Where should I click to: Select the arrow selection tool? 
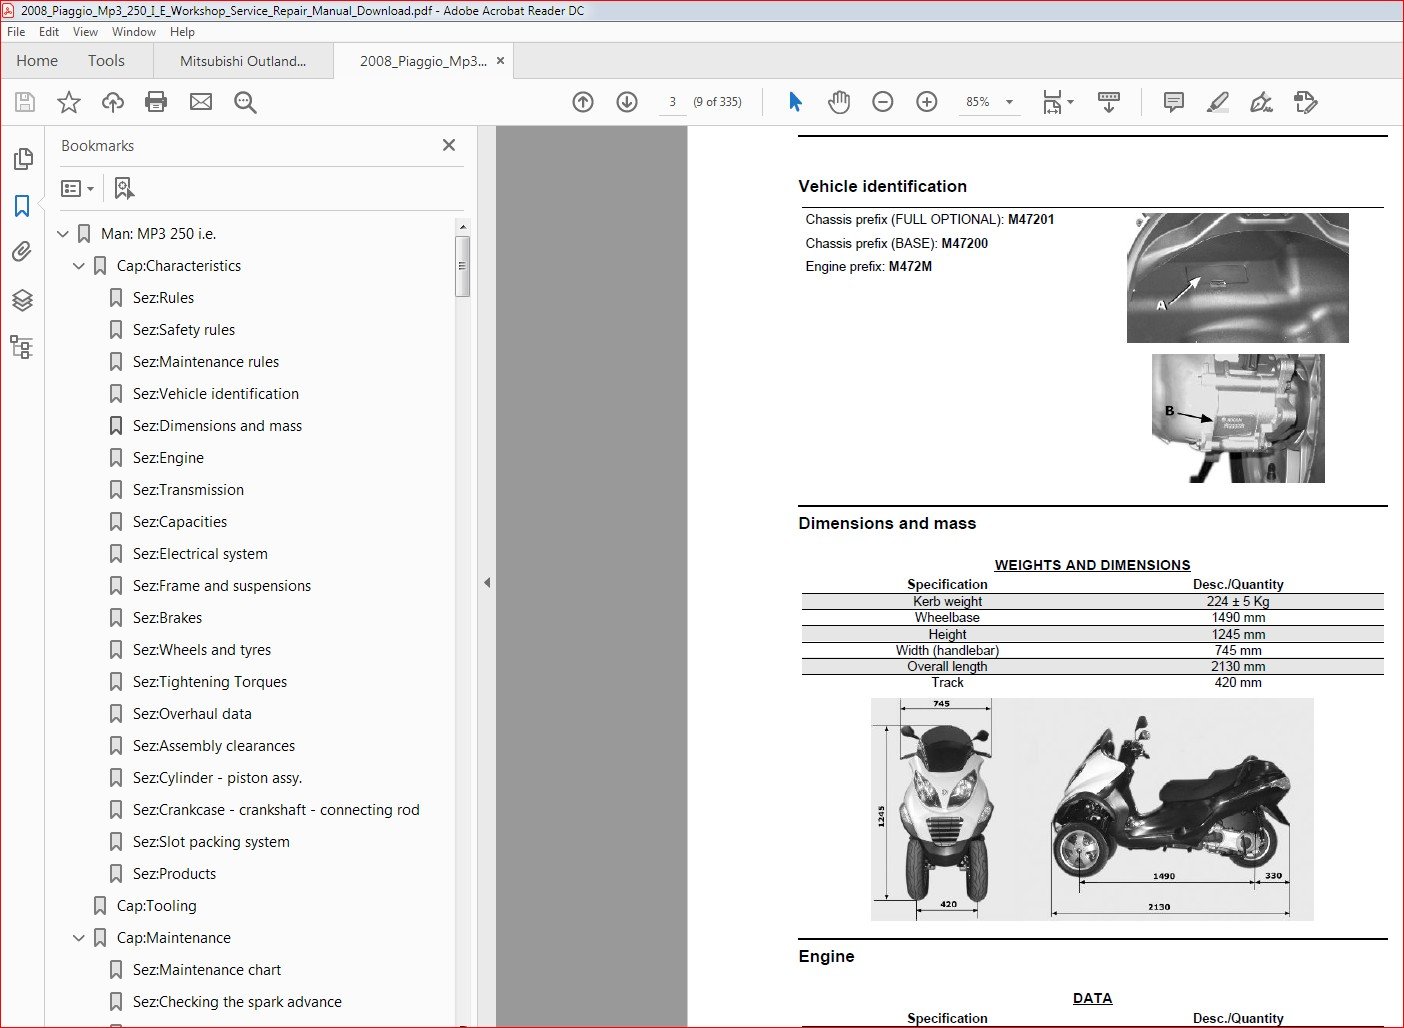(x=795, y=102)
